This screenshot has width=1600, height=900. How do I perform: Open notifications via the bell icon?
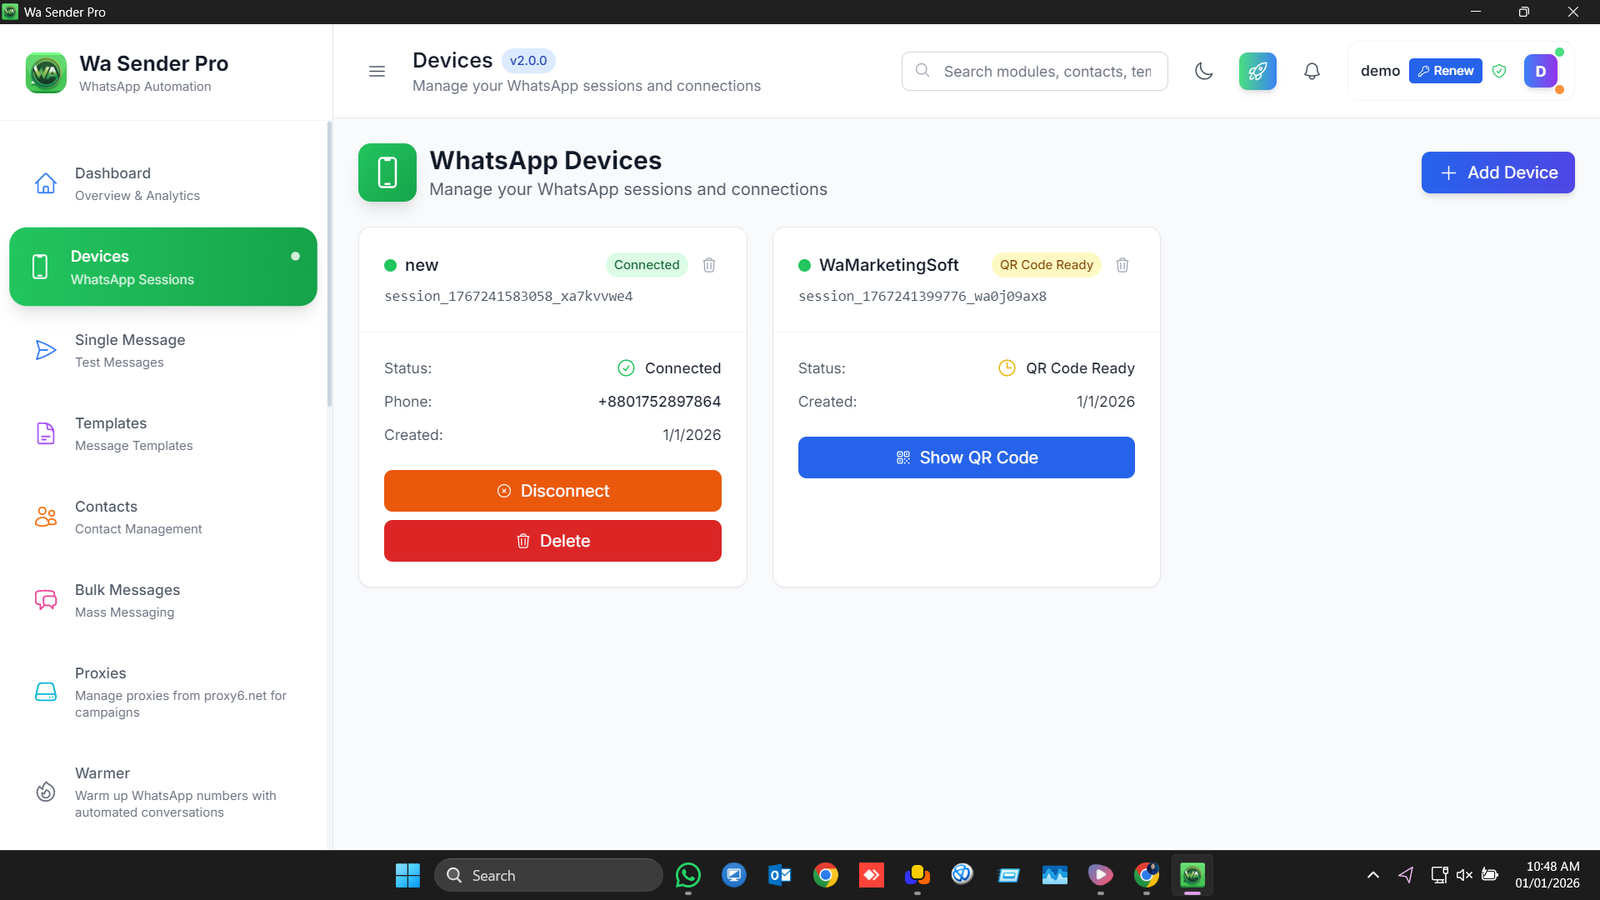click(x=1311, y=71)
